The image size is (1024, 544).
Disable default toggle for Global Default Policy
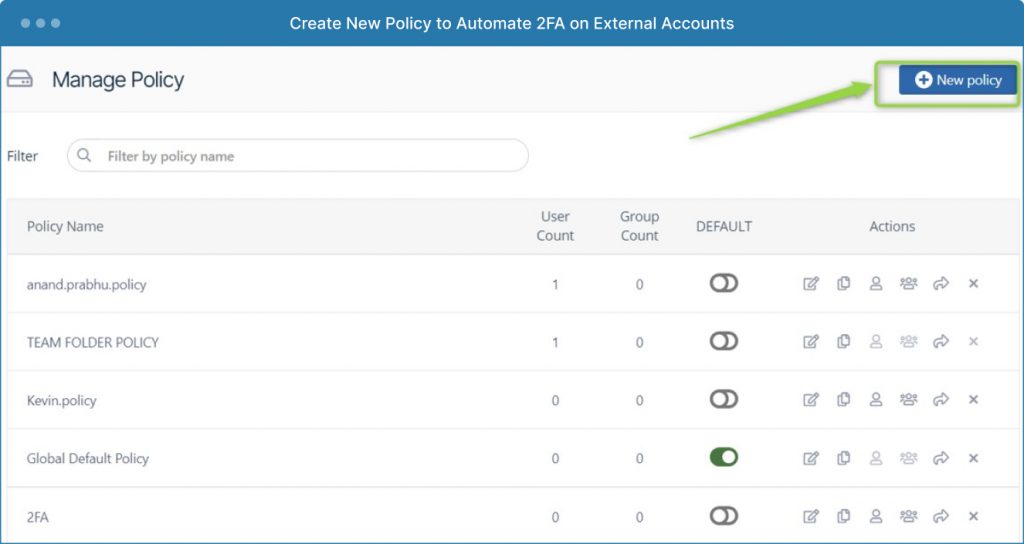pyautogui.click(x=724, y=457)
